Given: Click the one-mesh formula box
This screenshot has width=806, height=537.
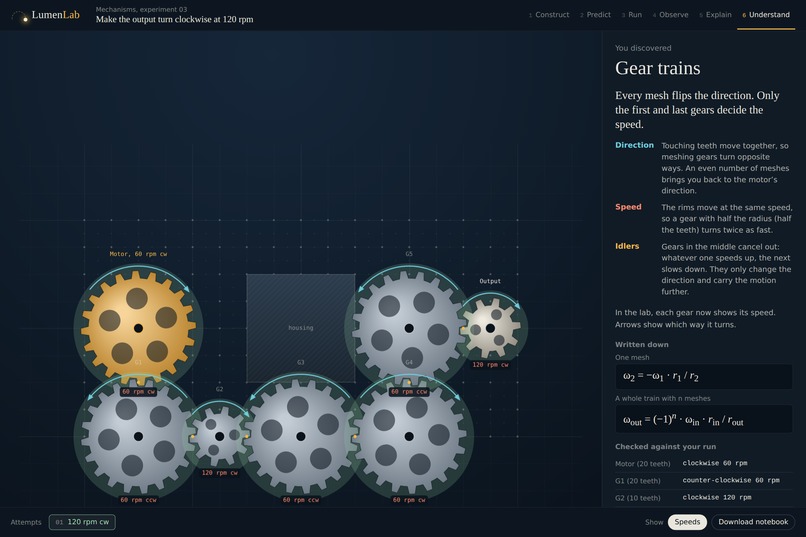Looking at the screenshot, I should pos(703,377).
